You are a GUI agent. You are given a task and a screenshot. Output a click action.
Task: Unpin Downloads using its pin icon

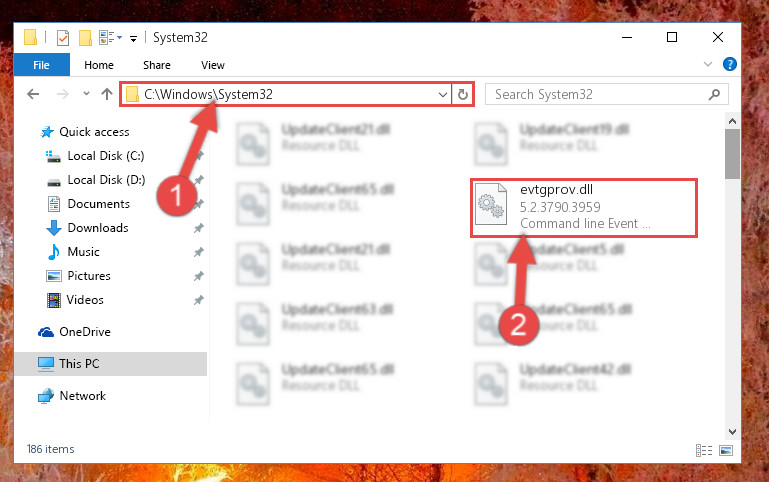click(x=198, y=228)
